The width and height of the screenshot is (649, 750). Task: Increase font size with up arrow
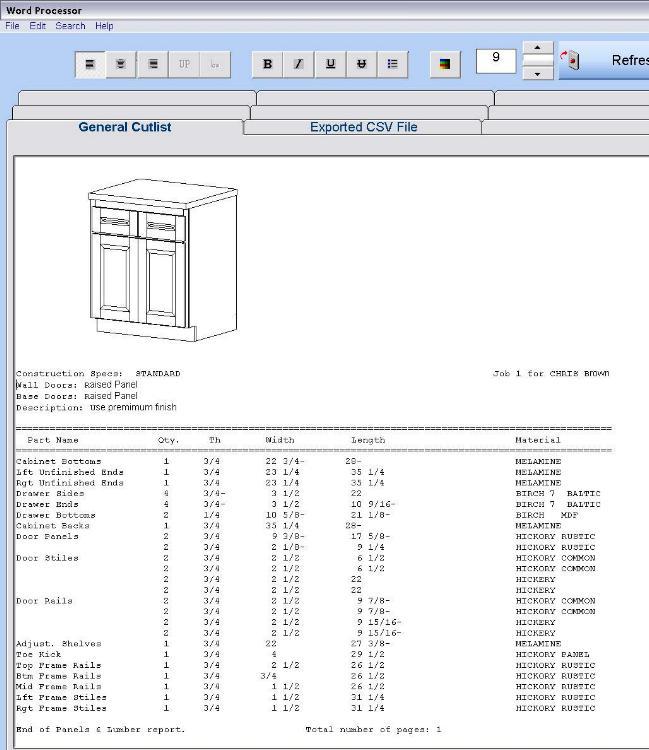[x=538, y=47]
